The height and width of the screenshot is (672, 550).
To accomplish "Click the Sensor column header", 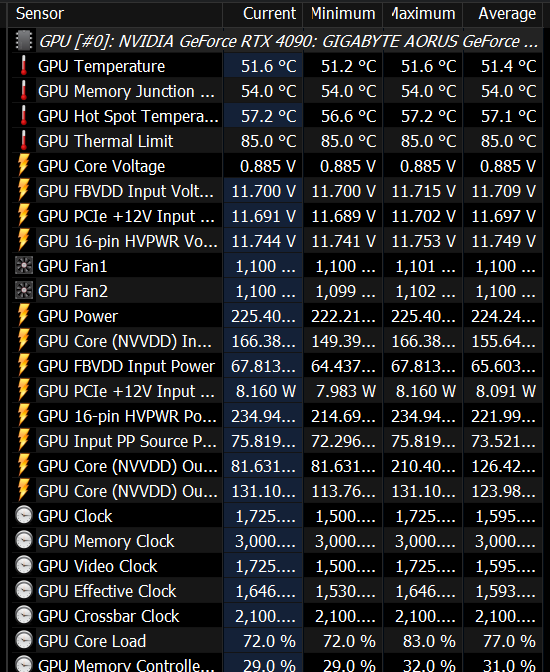I will [115, 14].
